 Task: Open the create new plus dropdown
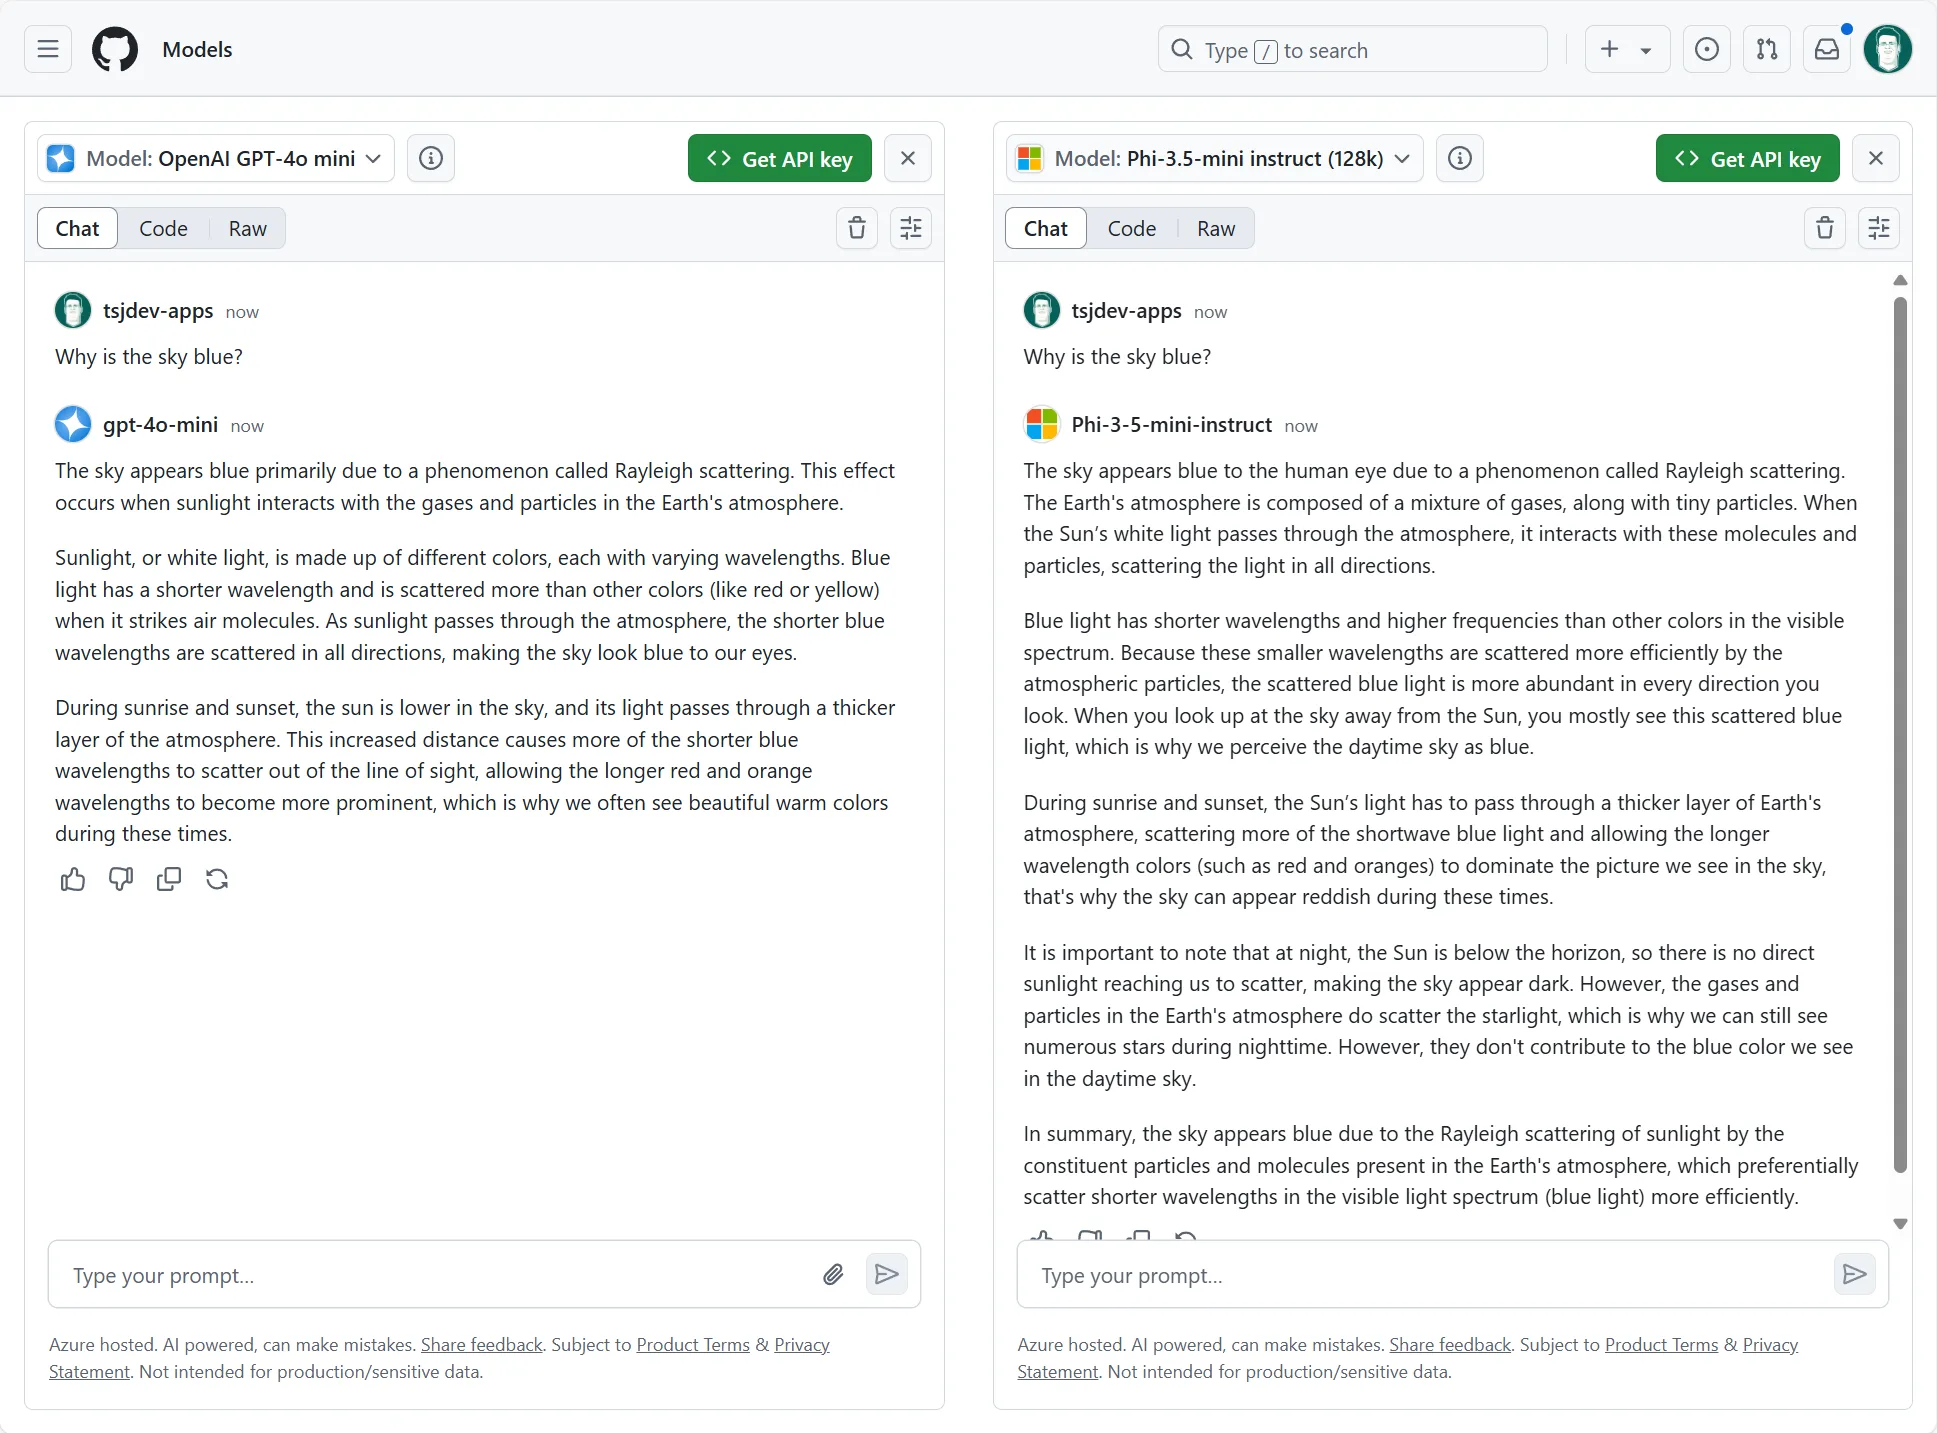(1627, 49)
